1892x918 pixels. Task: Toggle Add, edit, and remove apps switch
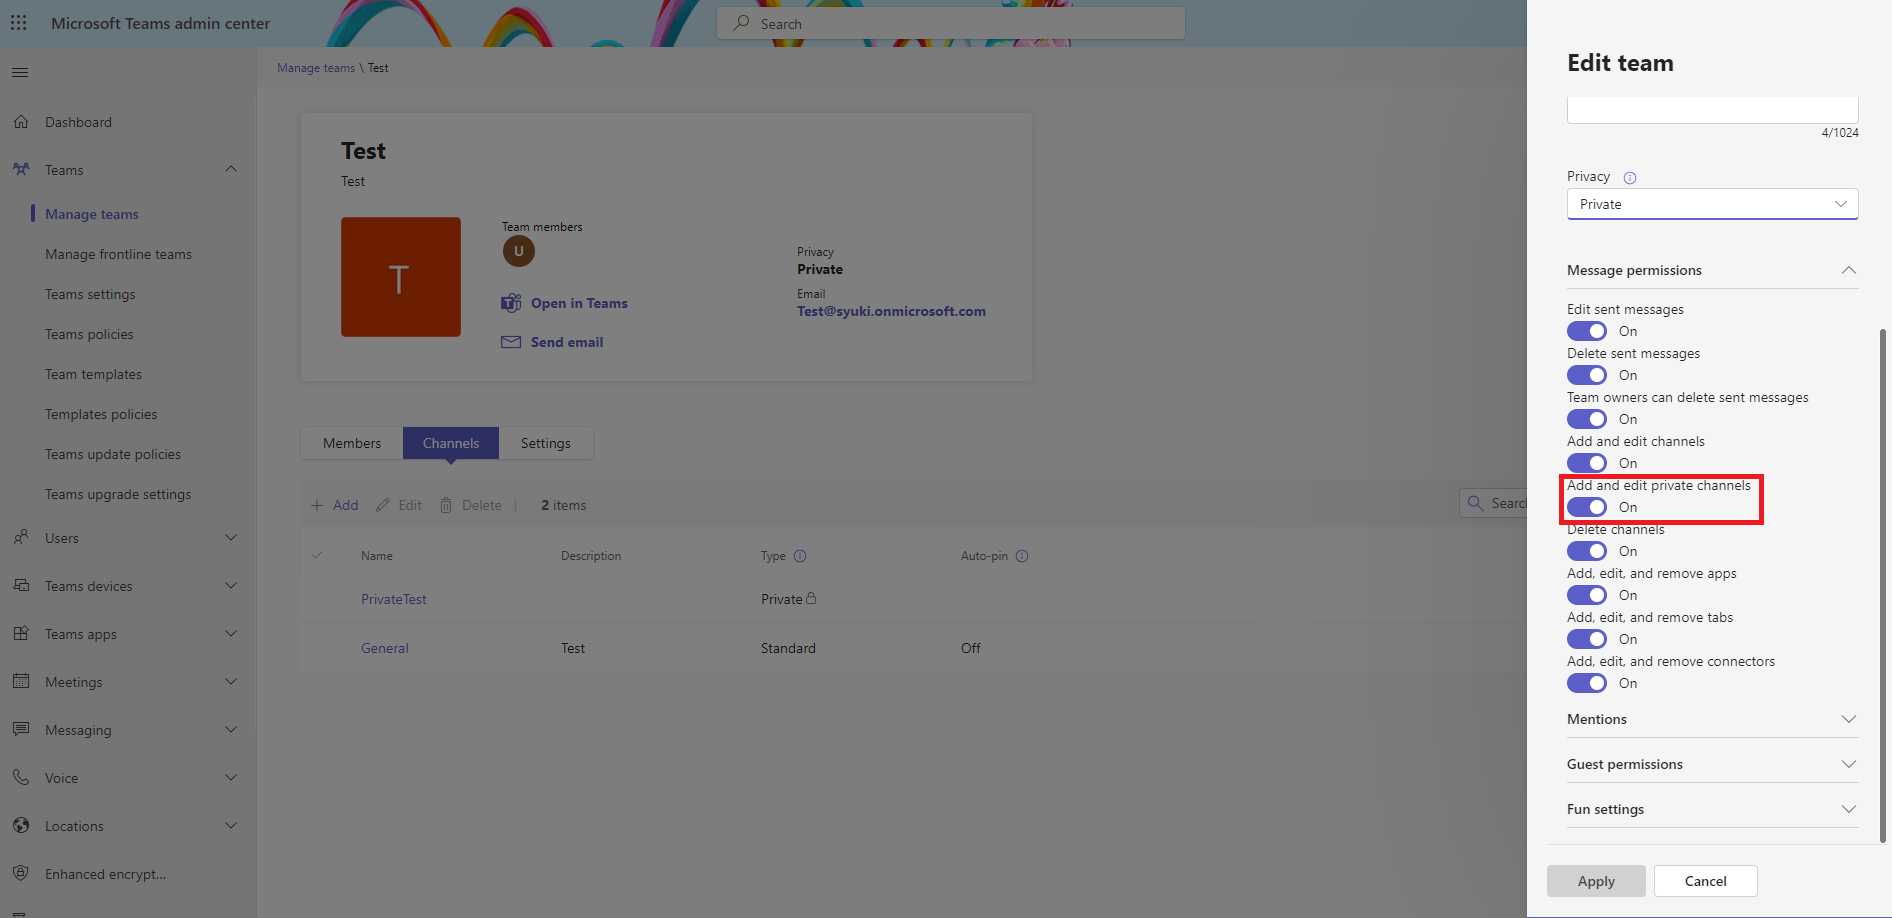coord(1587,595)
